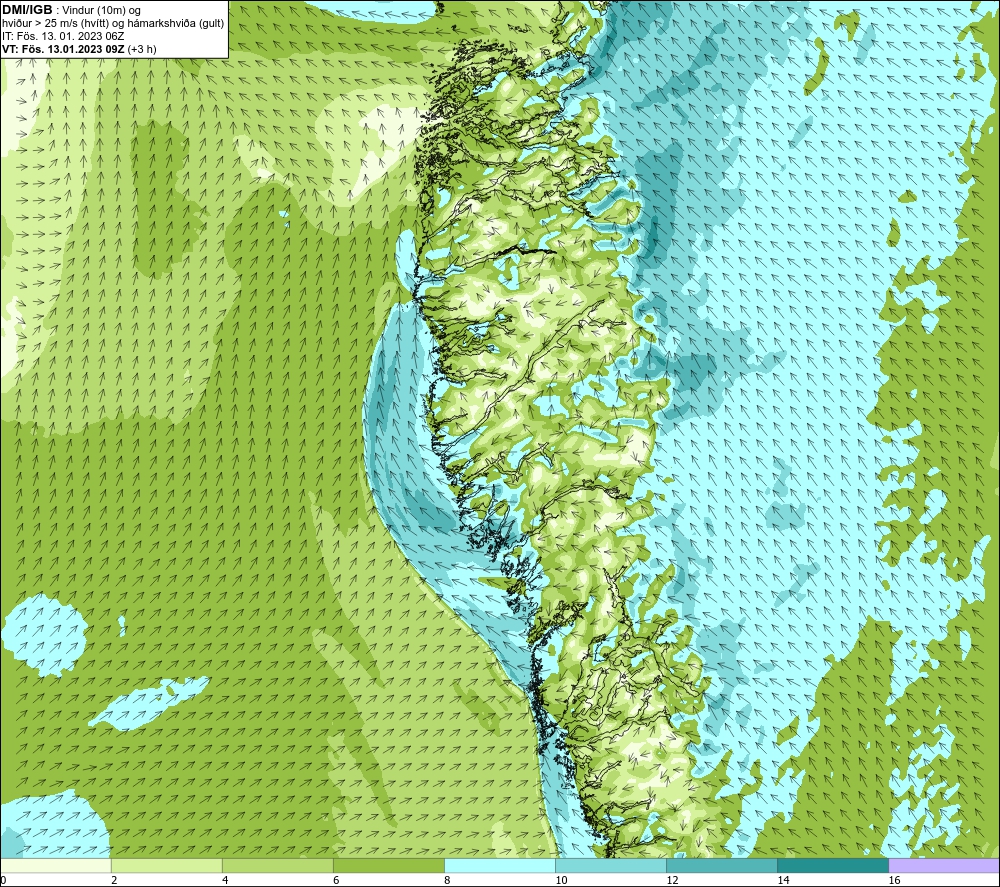
Task: Click scale label "2" below the color bar
Action: (114, 880)
